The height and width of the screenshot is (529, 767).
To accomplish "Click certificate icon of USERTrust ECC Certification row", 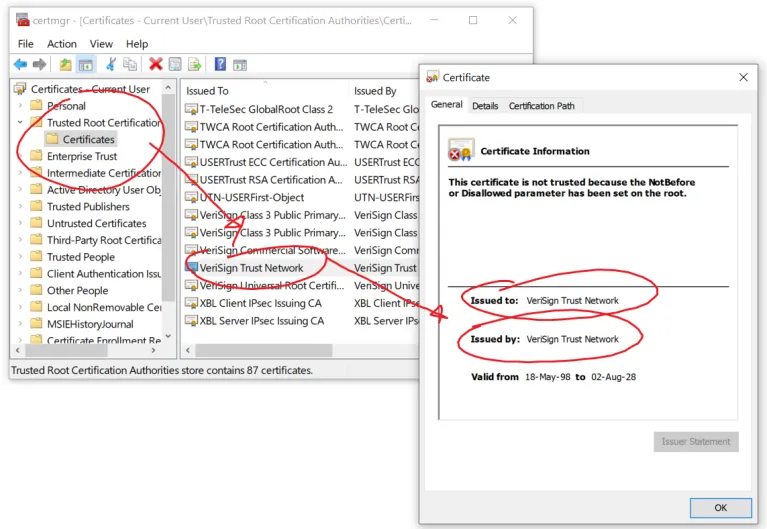I will (x=191, y=162).
